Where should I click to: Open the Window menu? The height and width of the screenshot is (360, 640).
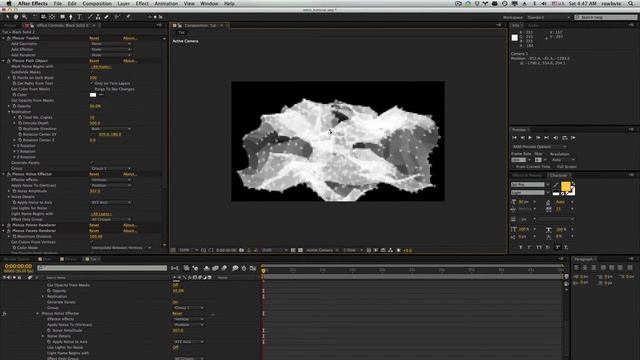209,3
